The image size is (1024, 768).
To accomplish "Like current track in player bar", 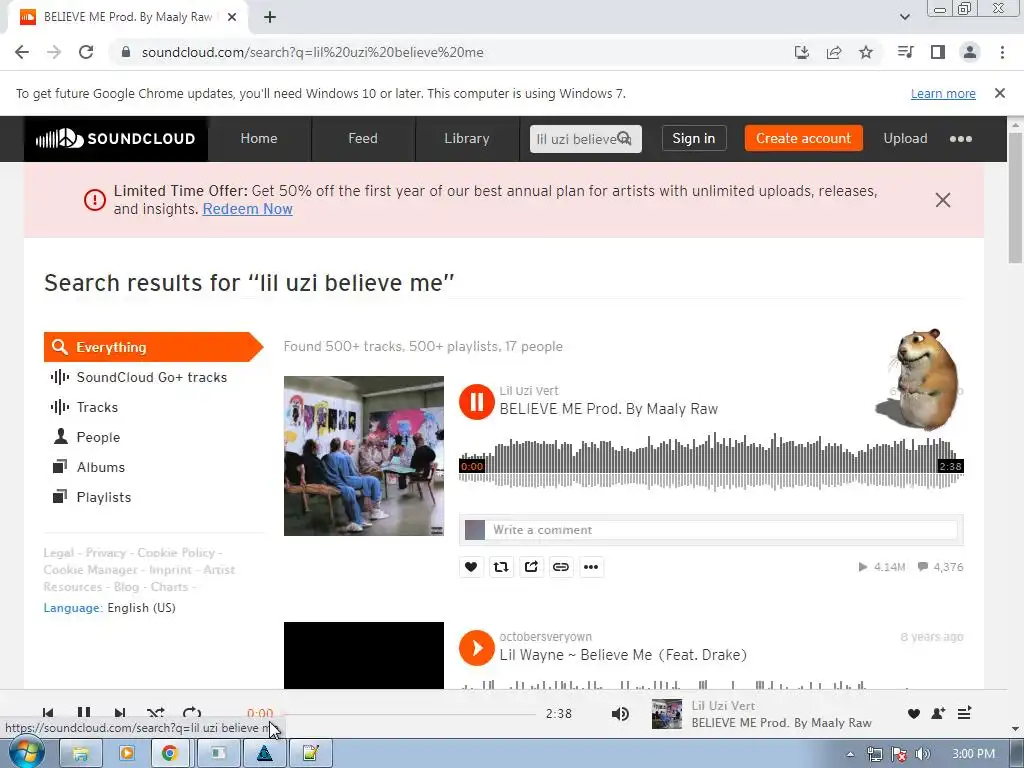I will 914,714.
